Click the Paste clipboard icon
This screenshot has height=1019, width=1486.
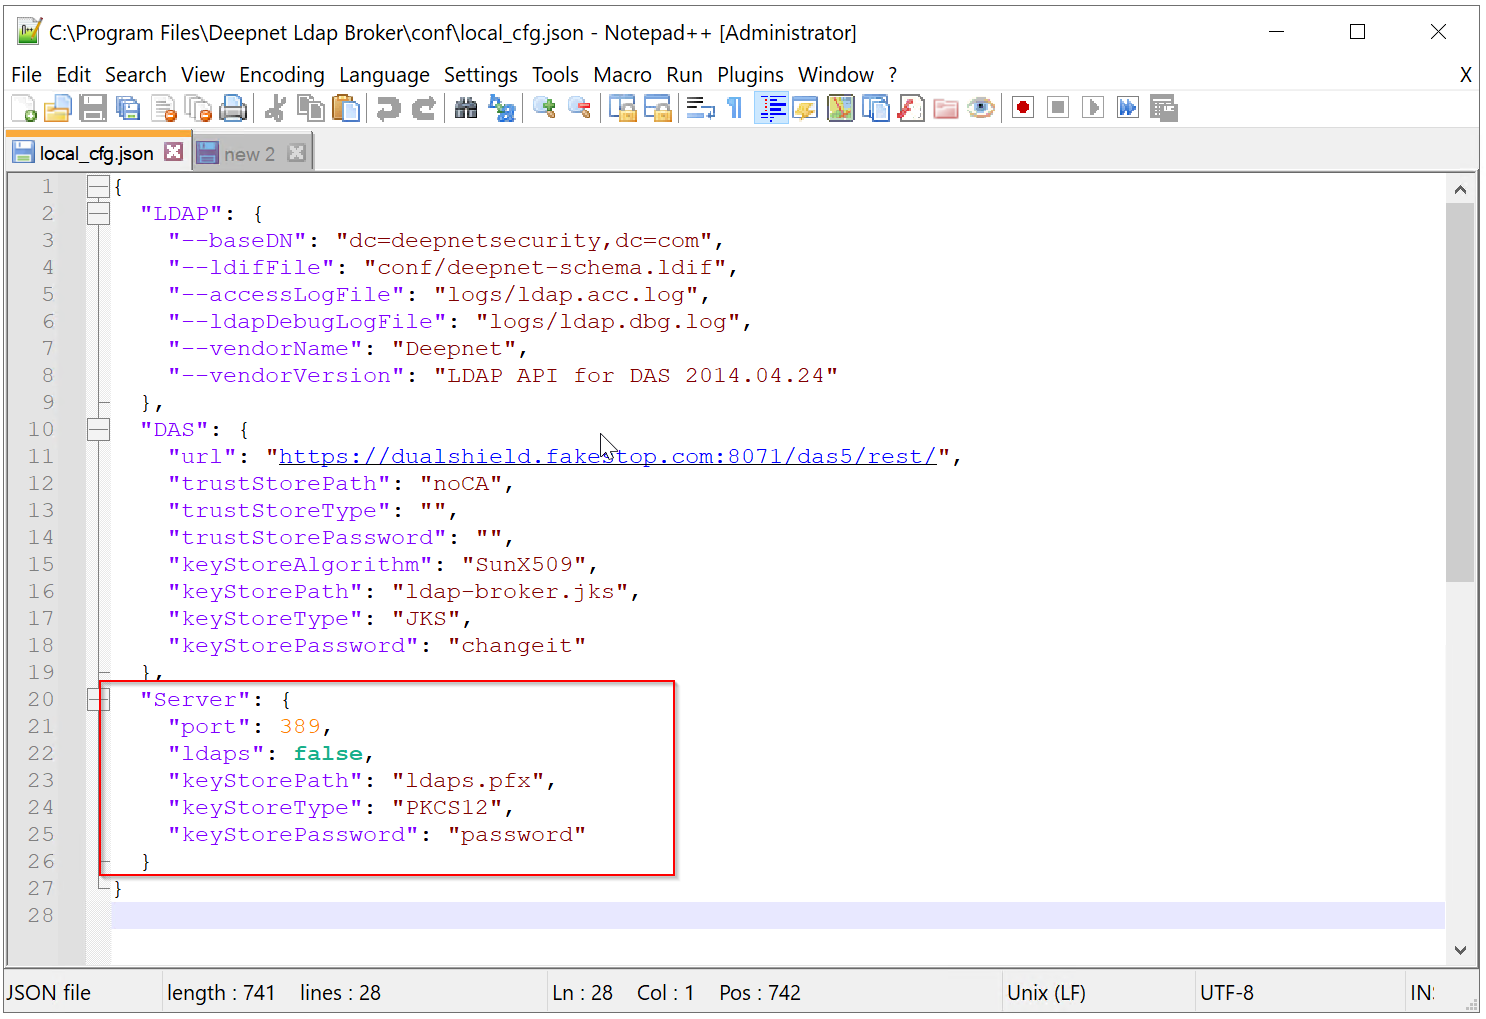tap(346, 108)
